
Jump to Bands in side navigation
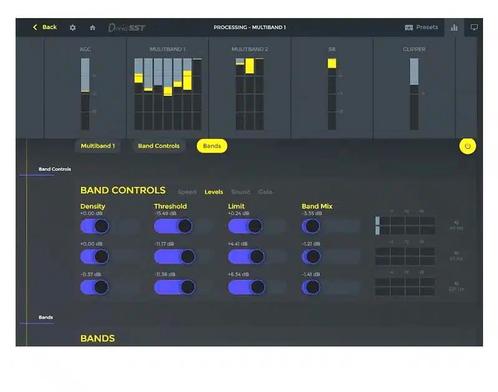46,317
